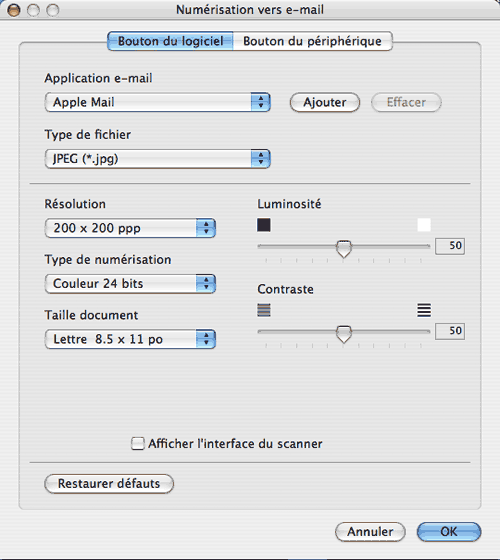The width and height of the screenshot is (500, 560).
Task: Click the Luminosité slider handle
Action: 344,249
